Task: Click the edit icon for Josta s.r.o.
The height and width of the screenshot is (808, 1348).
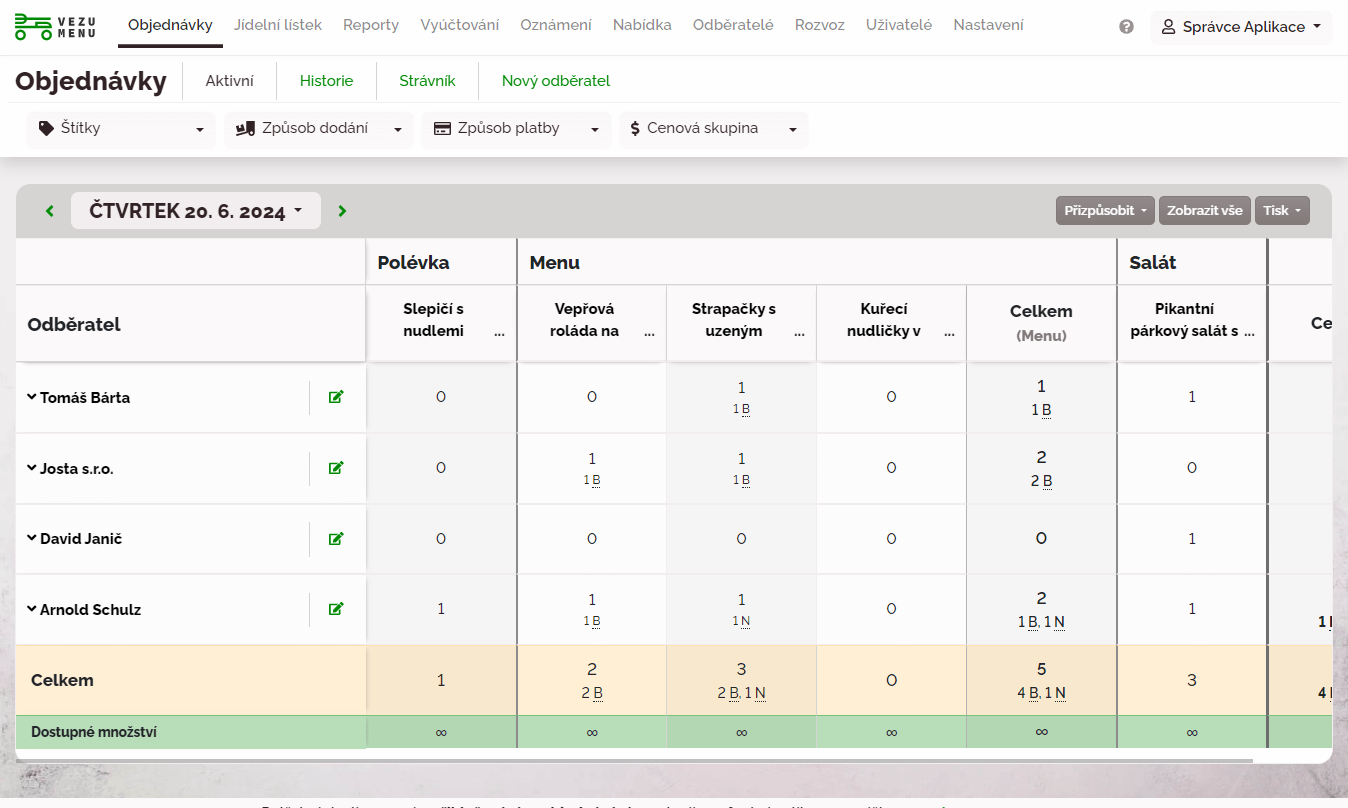Action: tap(336, 468)
